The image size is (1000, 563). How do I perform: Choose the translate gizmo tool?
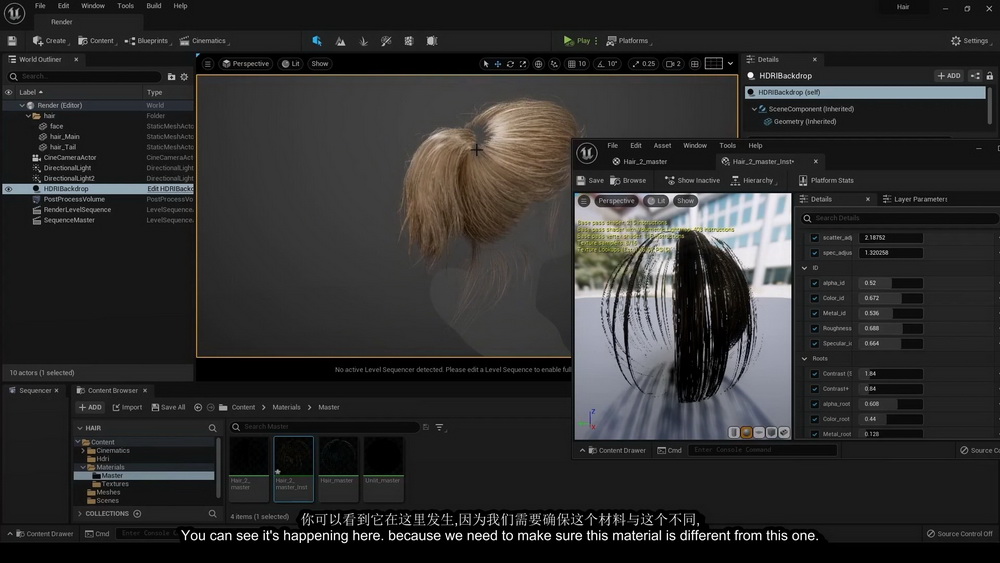point(498,64)
